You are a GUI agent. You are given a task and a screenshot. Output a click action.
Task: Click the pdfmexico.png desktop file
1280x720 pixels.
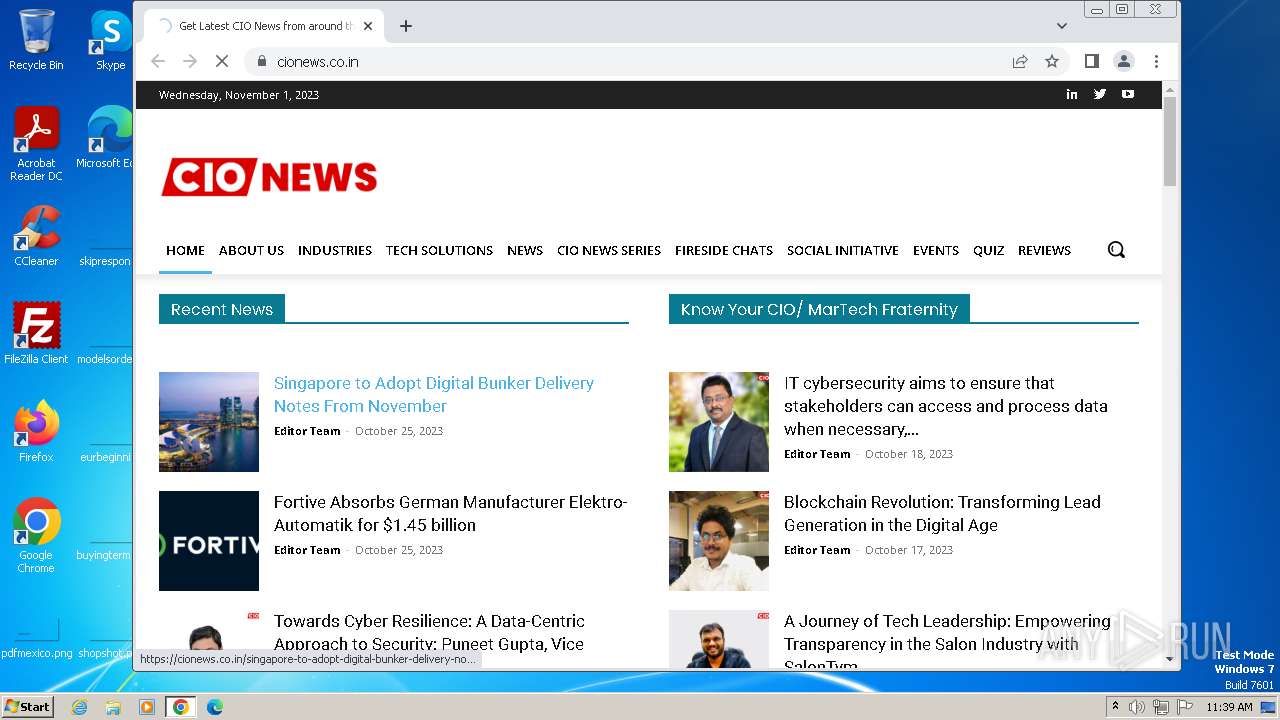(37, 640)
